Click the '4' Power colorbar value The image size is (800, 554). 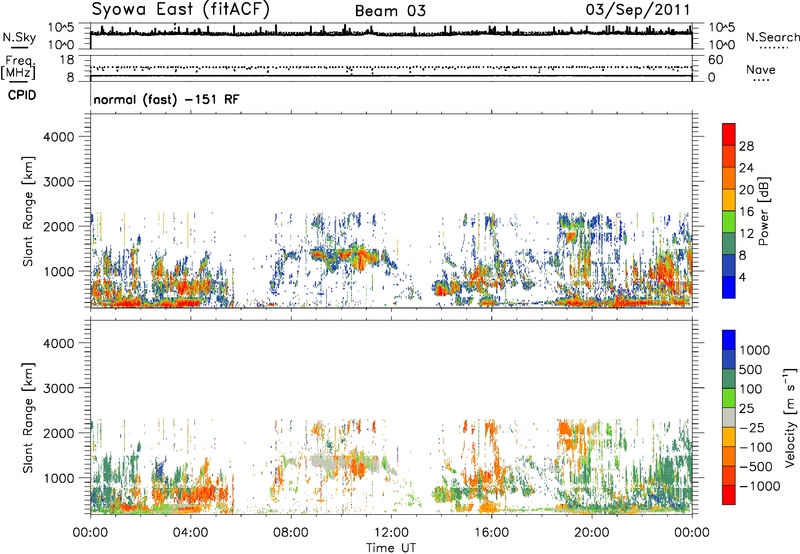coord(743,277)
